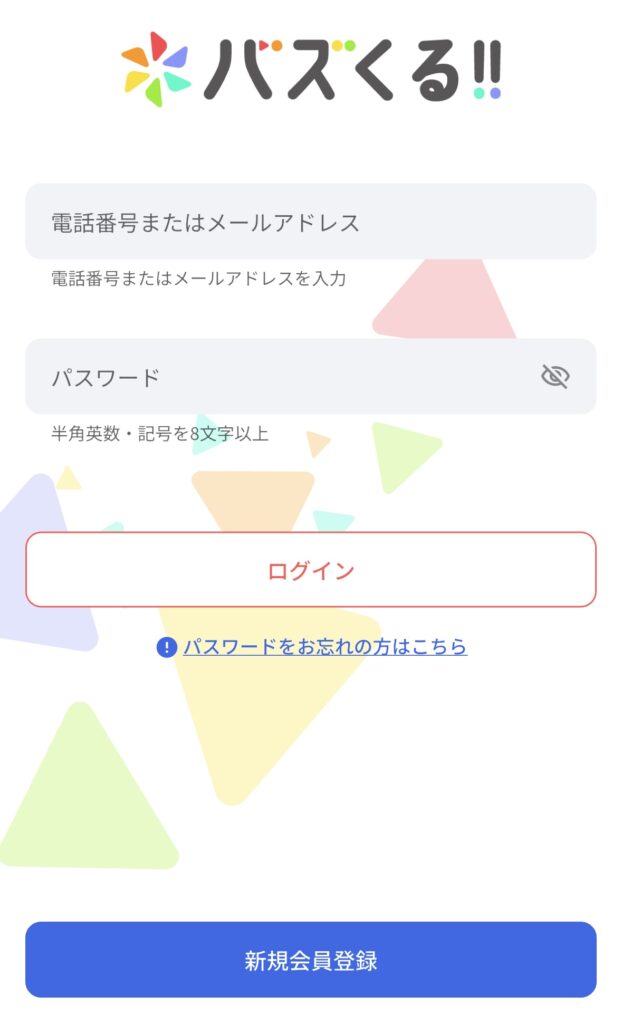Click the colorful pinwheel logo icon
Screen dimensions: 622x1024
pyautogui.click(x=155, y=68)
